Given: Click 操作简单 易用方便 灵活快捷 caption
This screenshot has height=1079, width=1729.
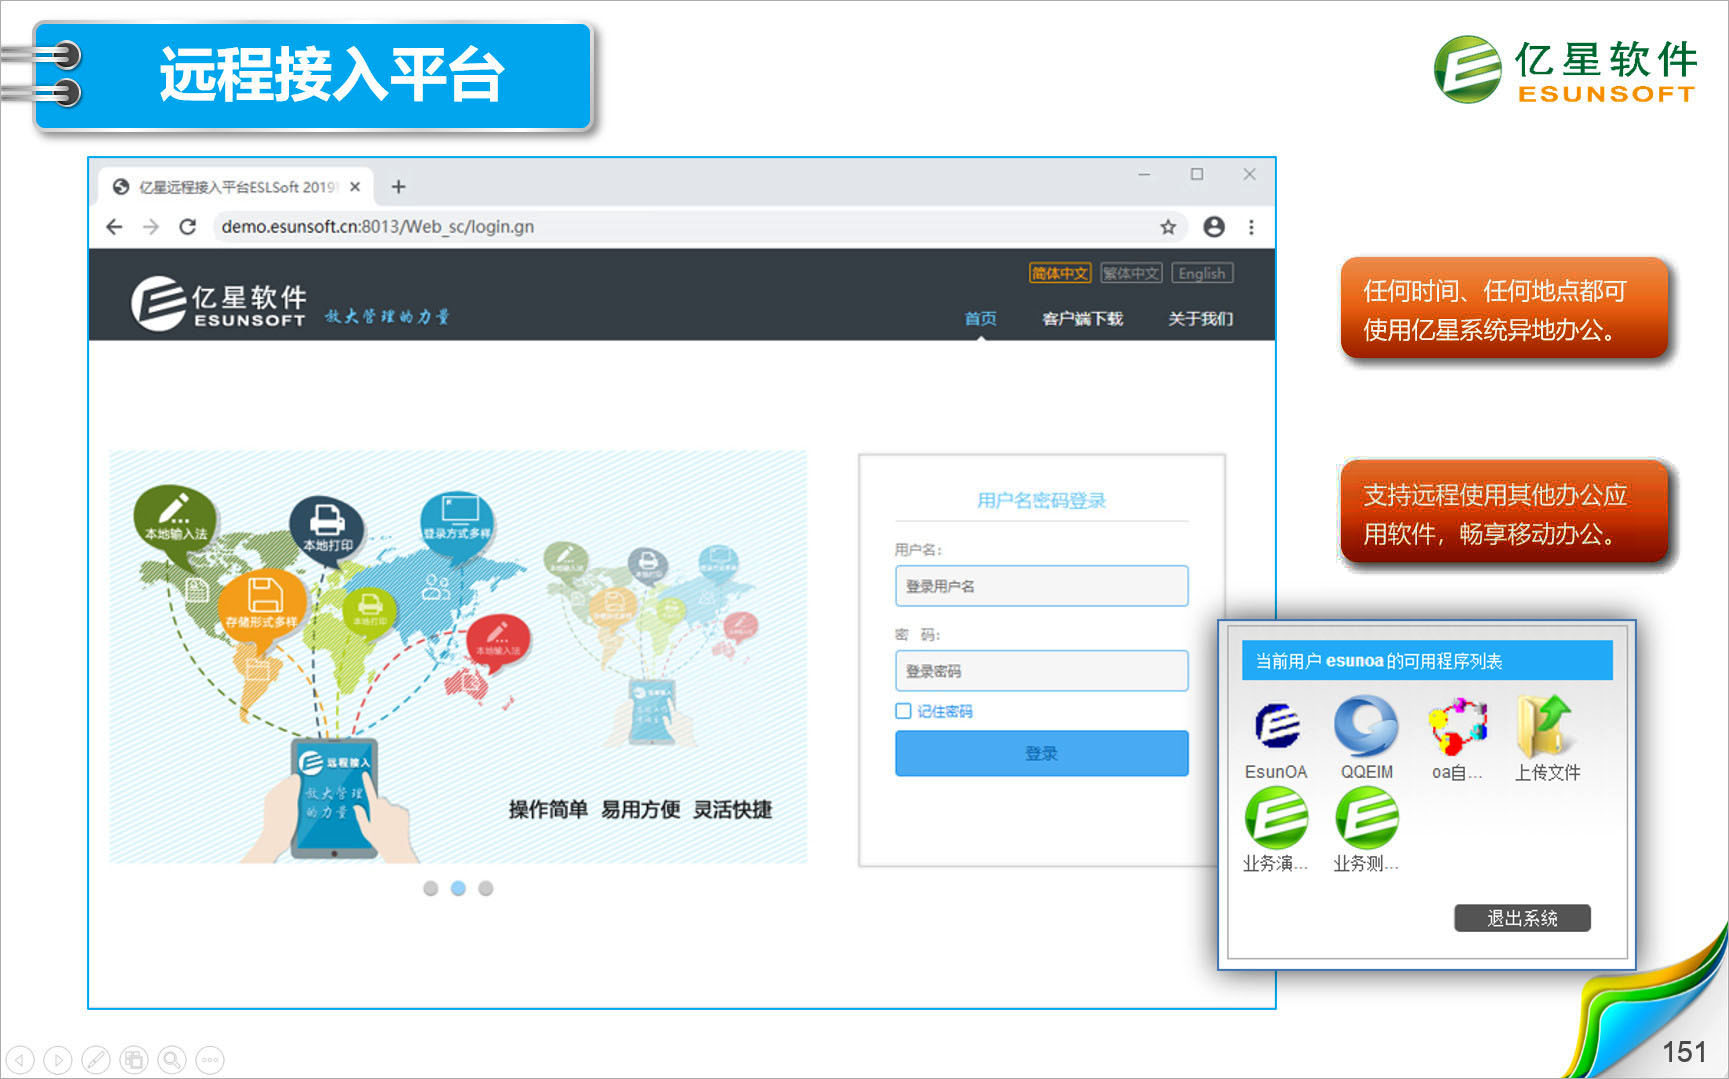Looking at the screenshot, I should [640, 809].
